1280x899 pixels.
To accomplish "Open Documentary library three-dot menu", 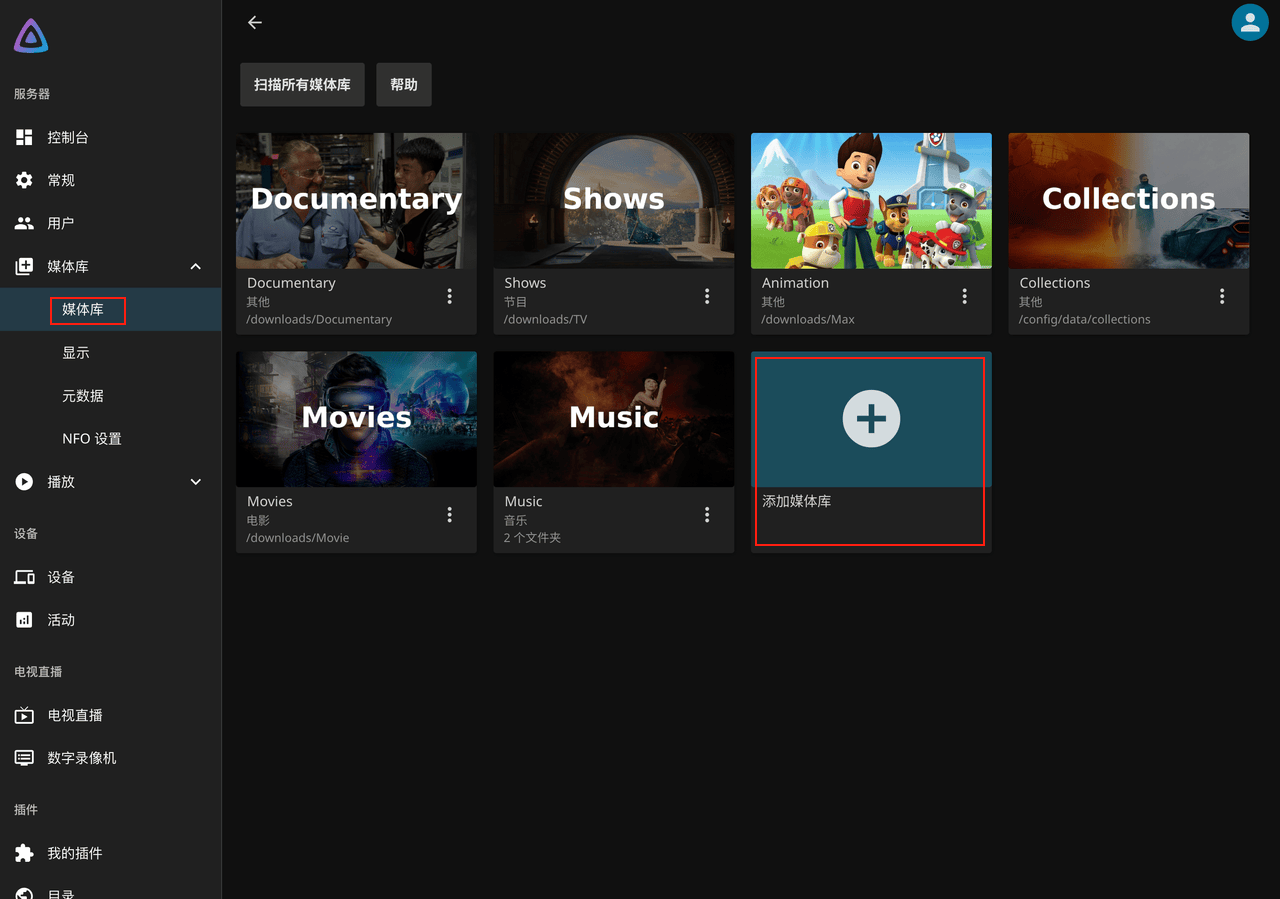I will click(450, 296).
